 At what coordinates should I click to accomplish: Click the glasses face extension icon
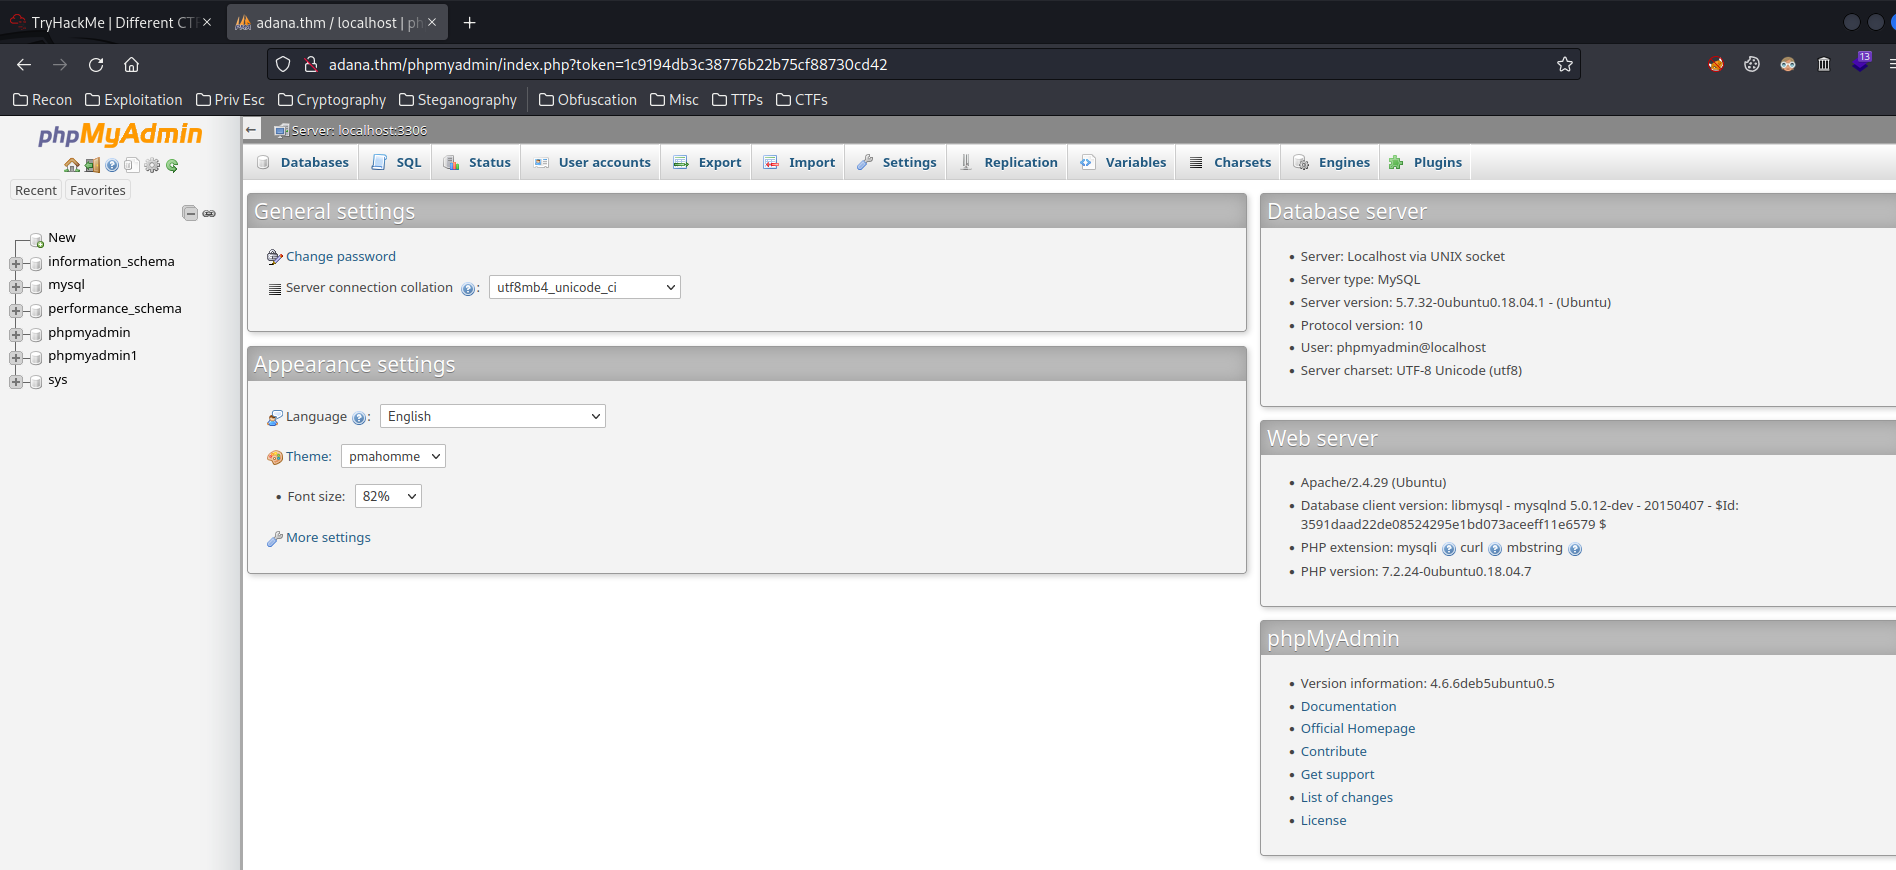click(x=1788, y=64)
